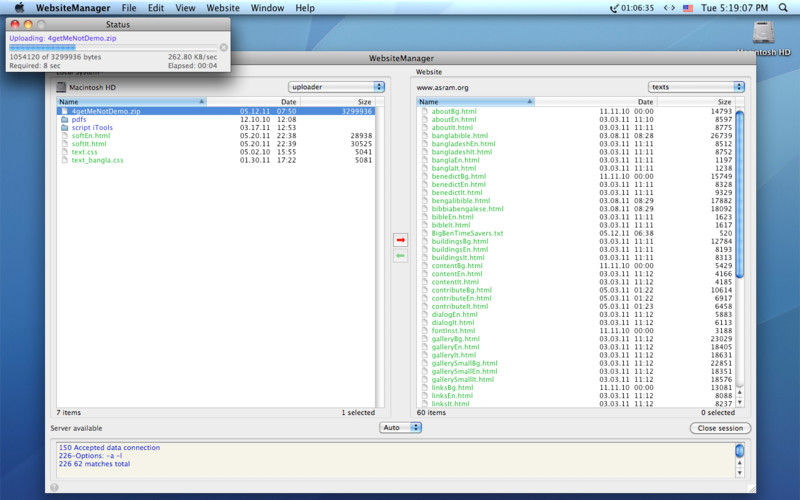Click the script iTools folder icon
This screenshot has width=800, height=500.
point(64,128)
